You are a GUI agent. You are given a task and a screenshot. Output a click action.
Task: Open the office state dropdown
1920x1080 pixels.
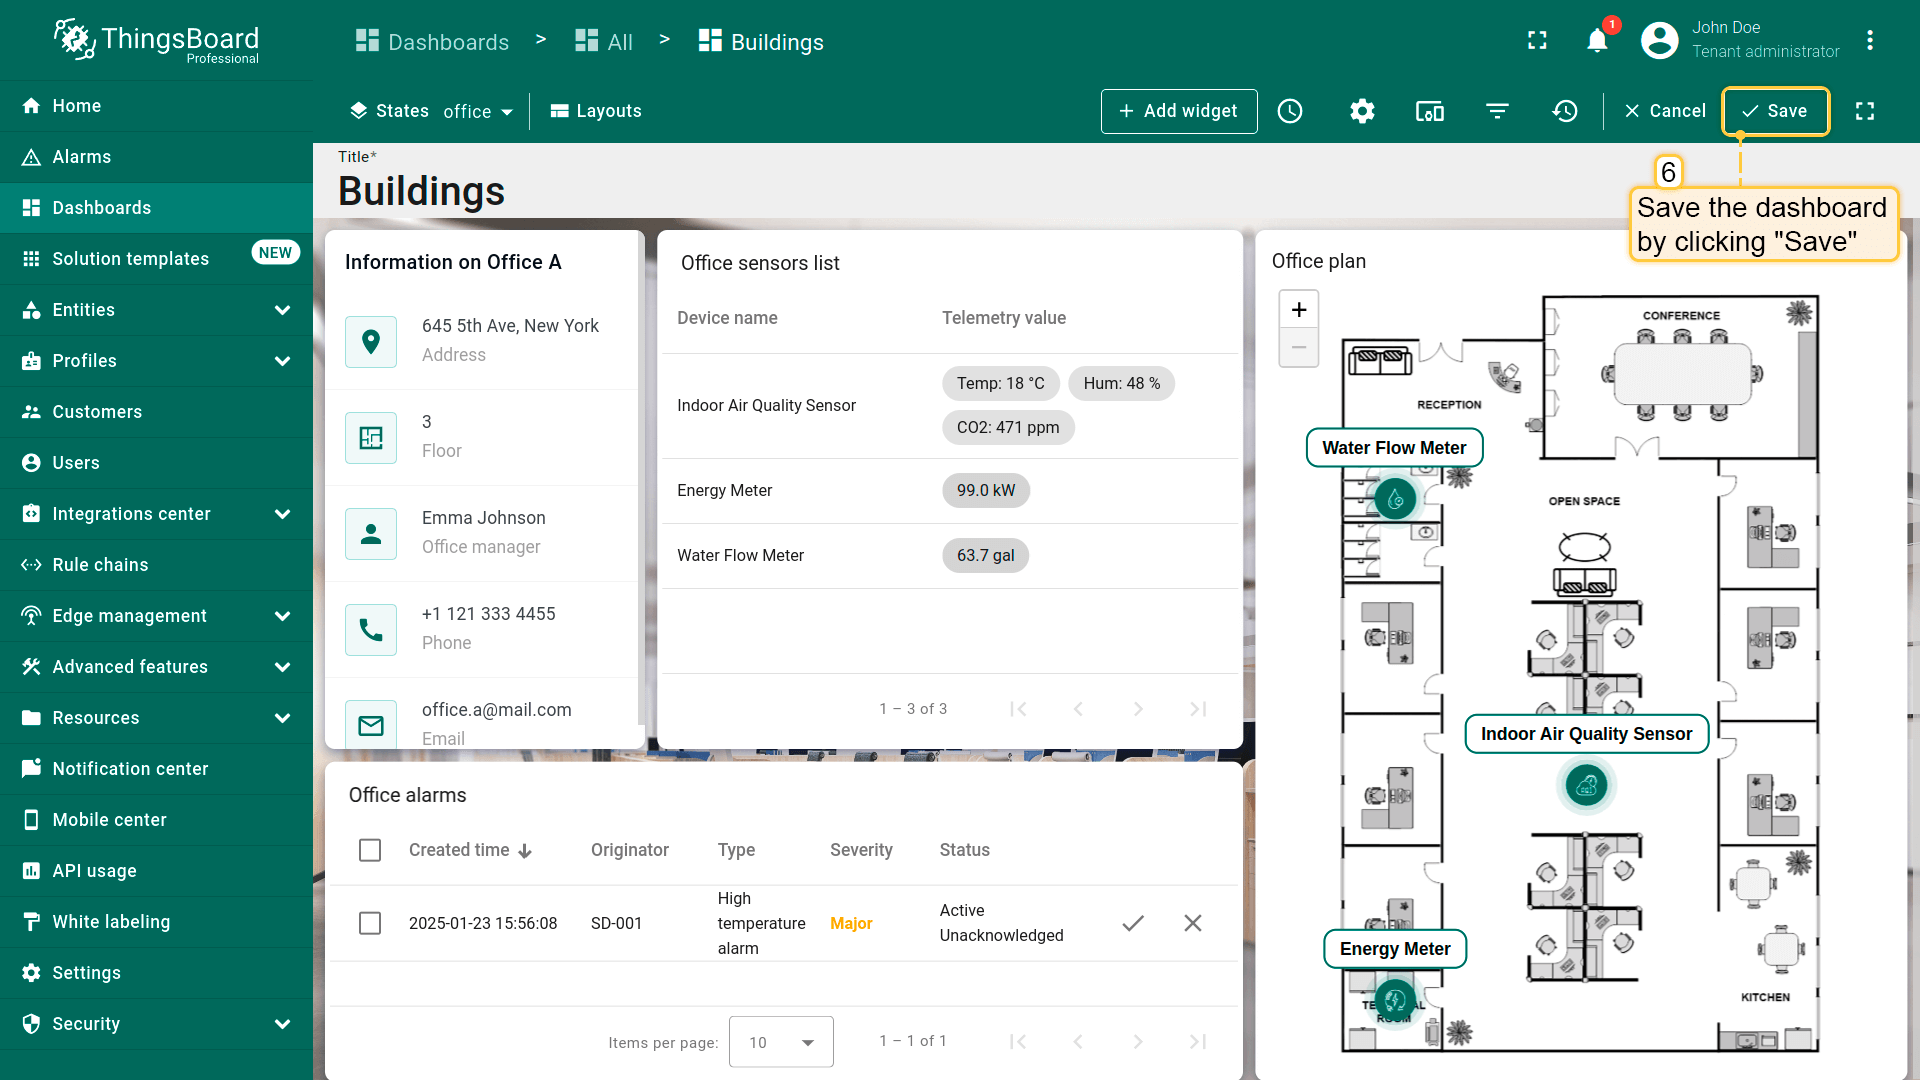[x=478, y=111]
